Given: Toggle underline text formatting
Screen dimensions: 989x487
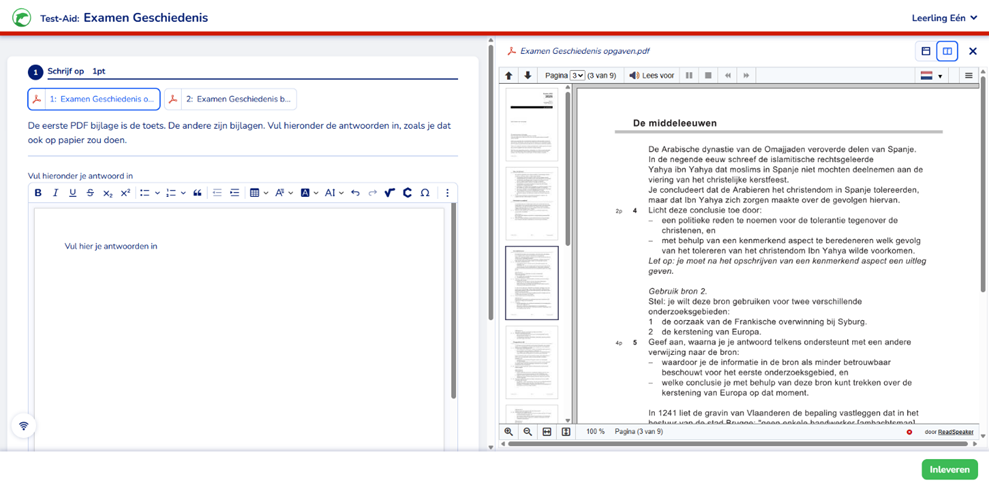Looking at the screenshot, I should click(72, 193).
